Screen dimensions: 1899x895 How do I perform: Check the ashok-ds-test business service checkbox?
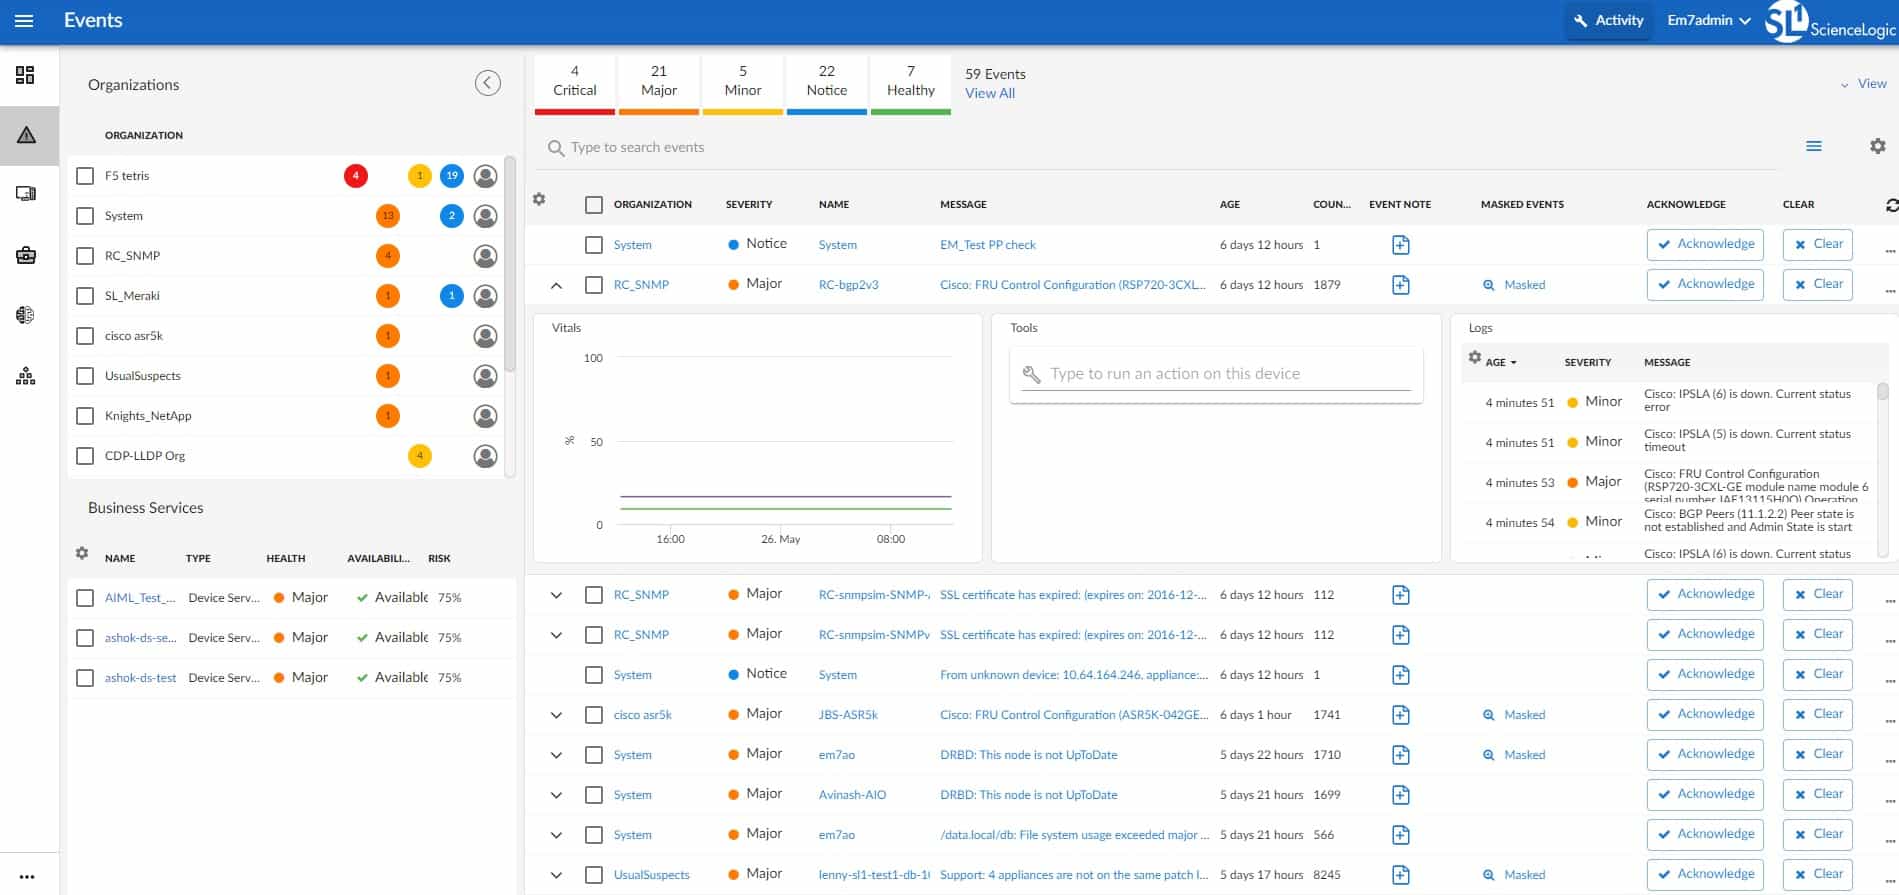tap(85, 678)
